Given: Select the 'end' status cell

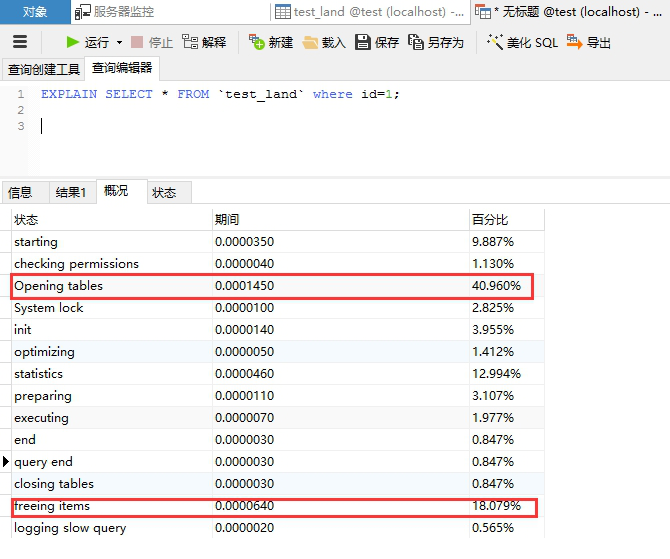Looking at the screenshot, I should pos(112,440).
